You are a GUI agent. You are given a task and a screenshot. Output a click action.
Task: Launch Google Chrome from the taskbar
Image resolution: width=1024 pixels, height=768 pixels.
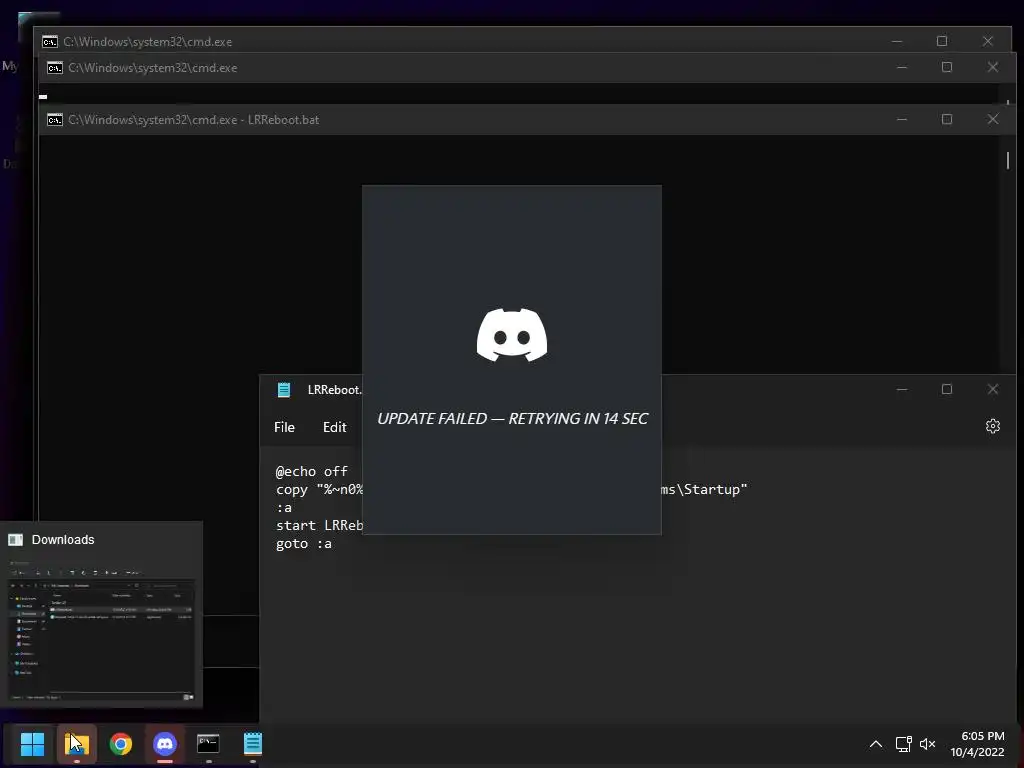point(121,744)
